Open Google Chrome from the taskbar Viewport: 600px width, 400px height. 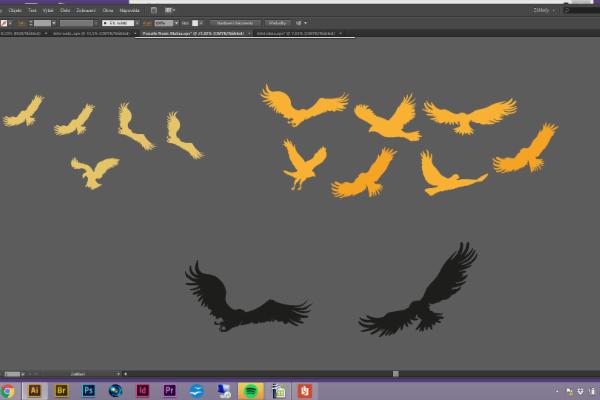[9, 391]
